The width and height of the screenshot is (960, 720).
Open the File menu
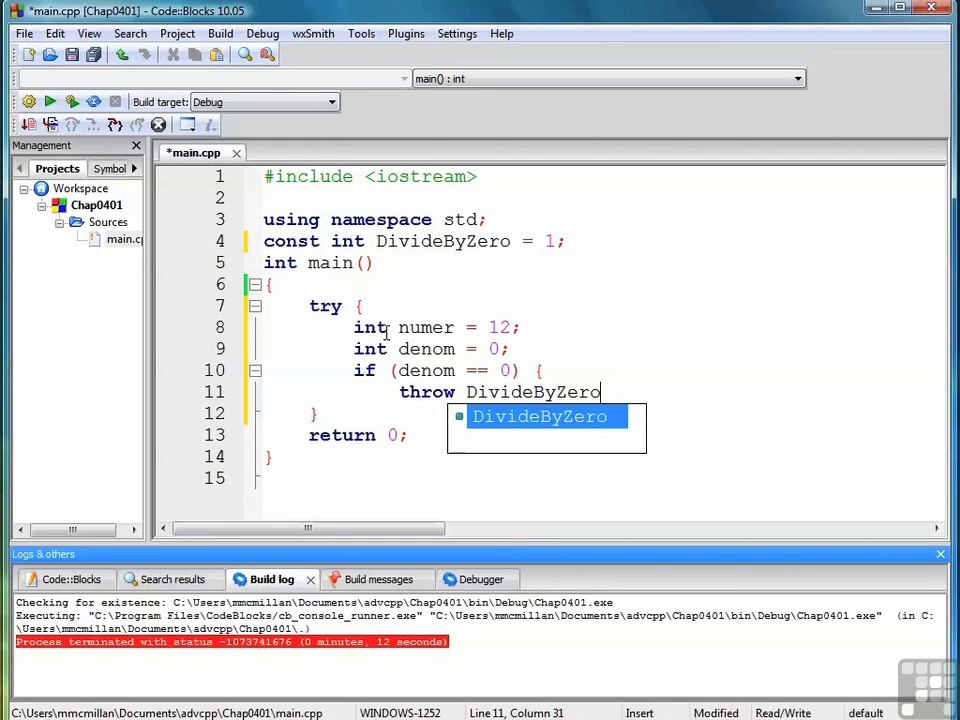(24, 34)
